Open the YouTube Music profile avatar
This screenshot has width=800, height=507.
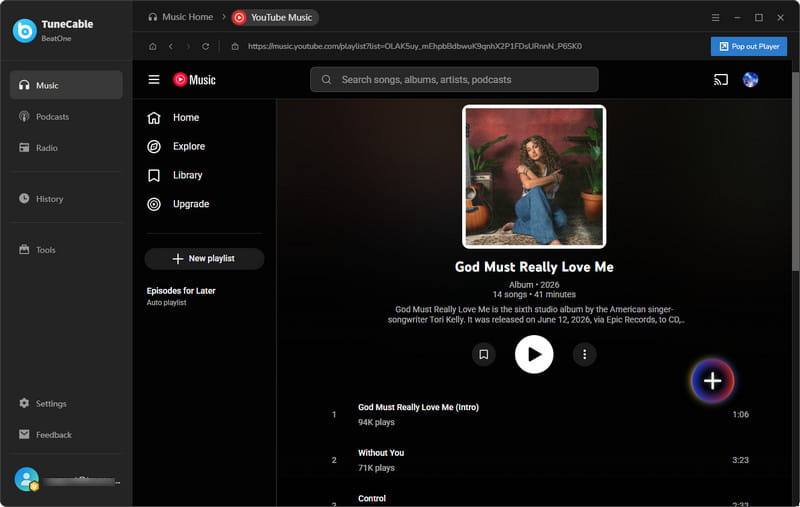[x=750, y=80]
